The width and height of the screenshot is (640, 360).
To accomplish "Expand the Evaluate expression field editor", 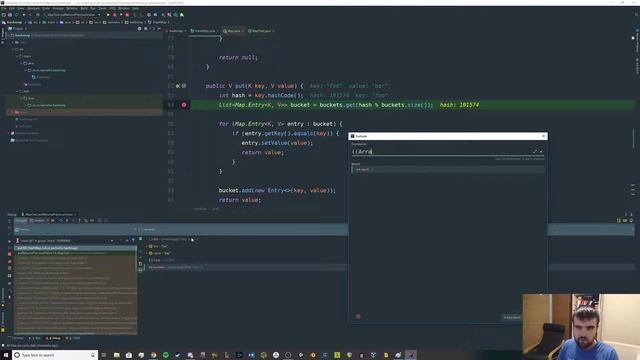I will click(x=535, y=151).
